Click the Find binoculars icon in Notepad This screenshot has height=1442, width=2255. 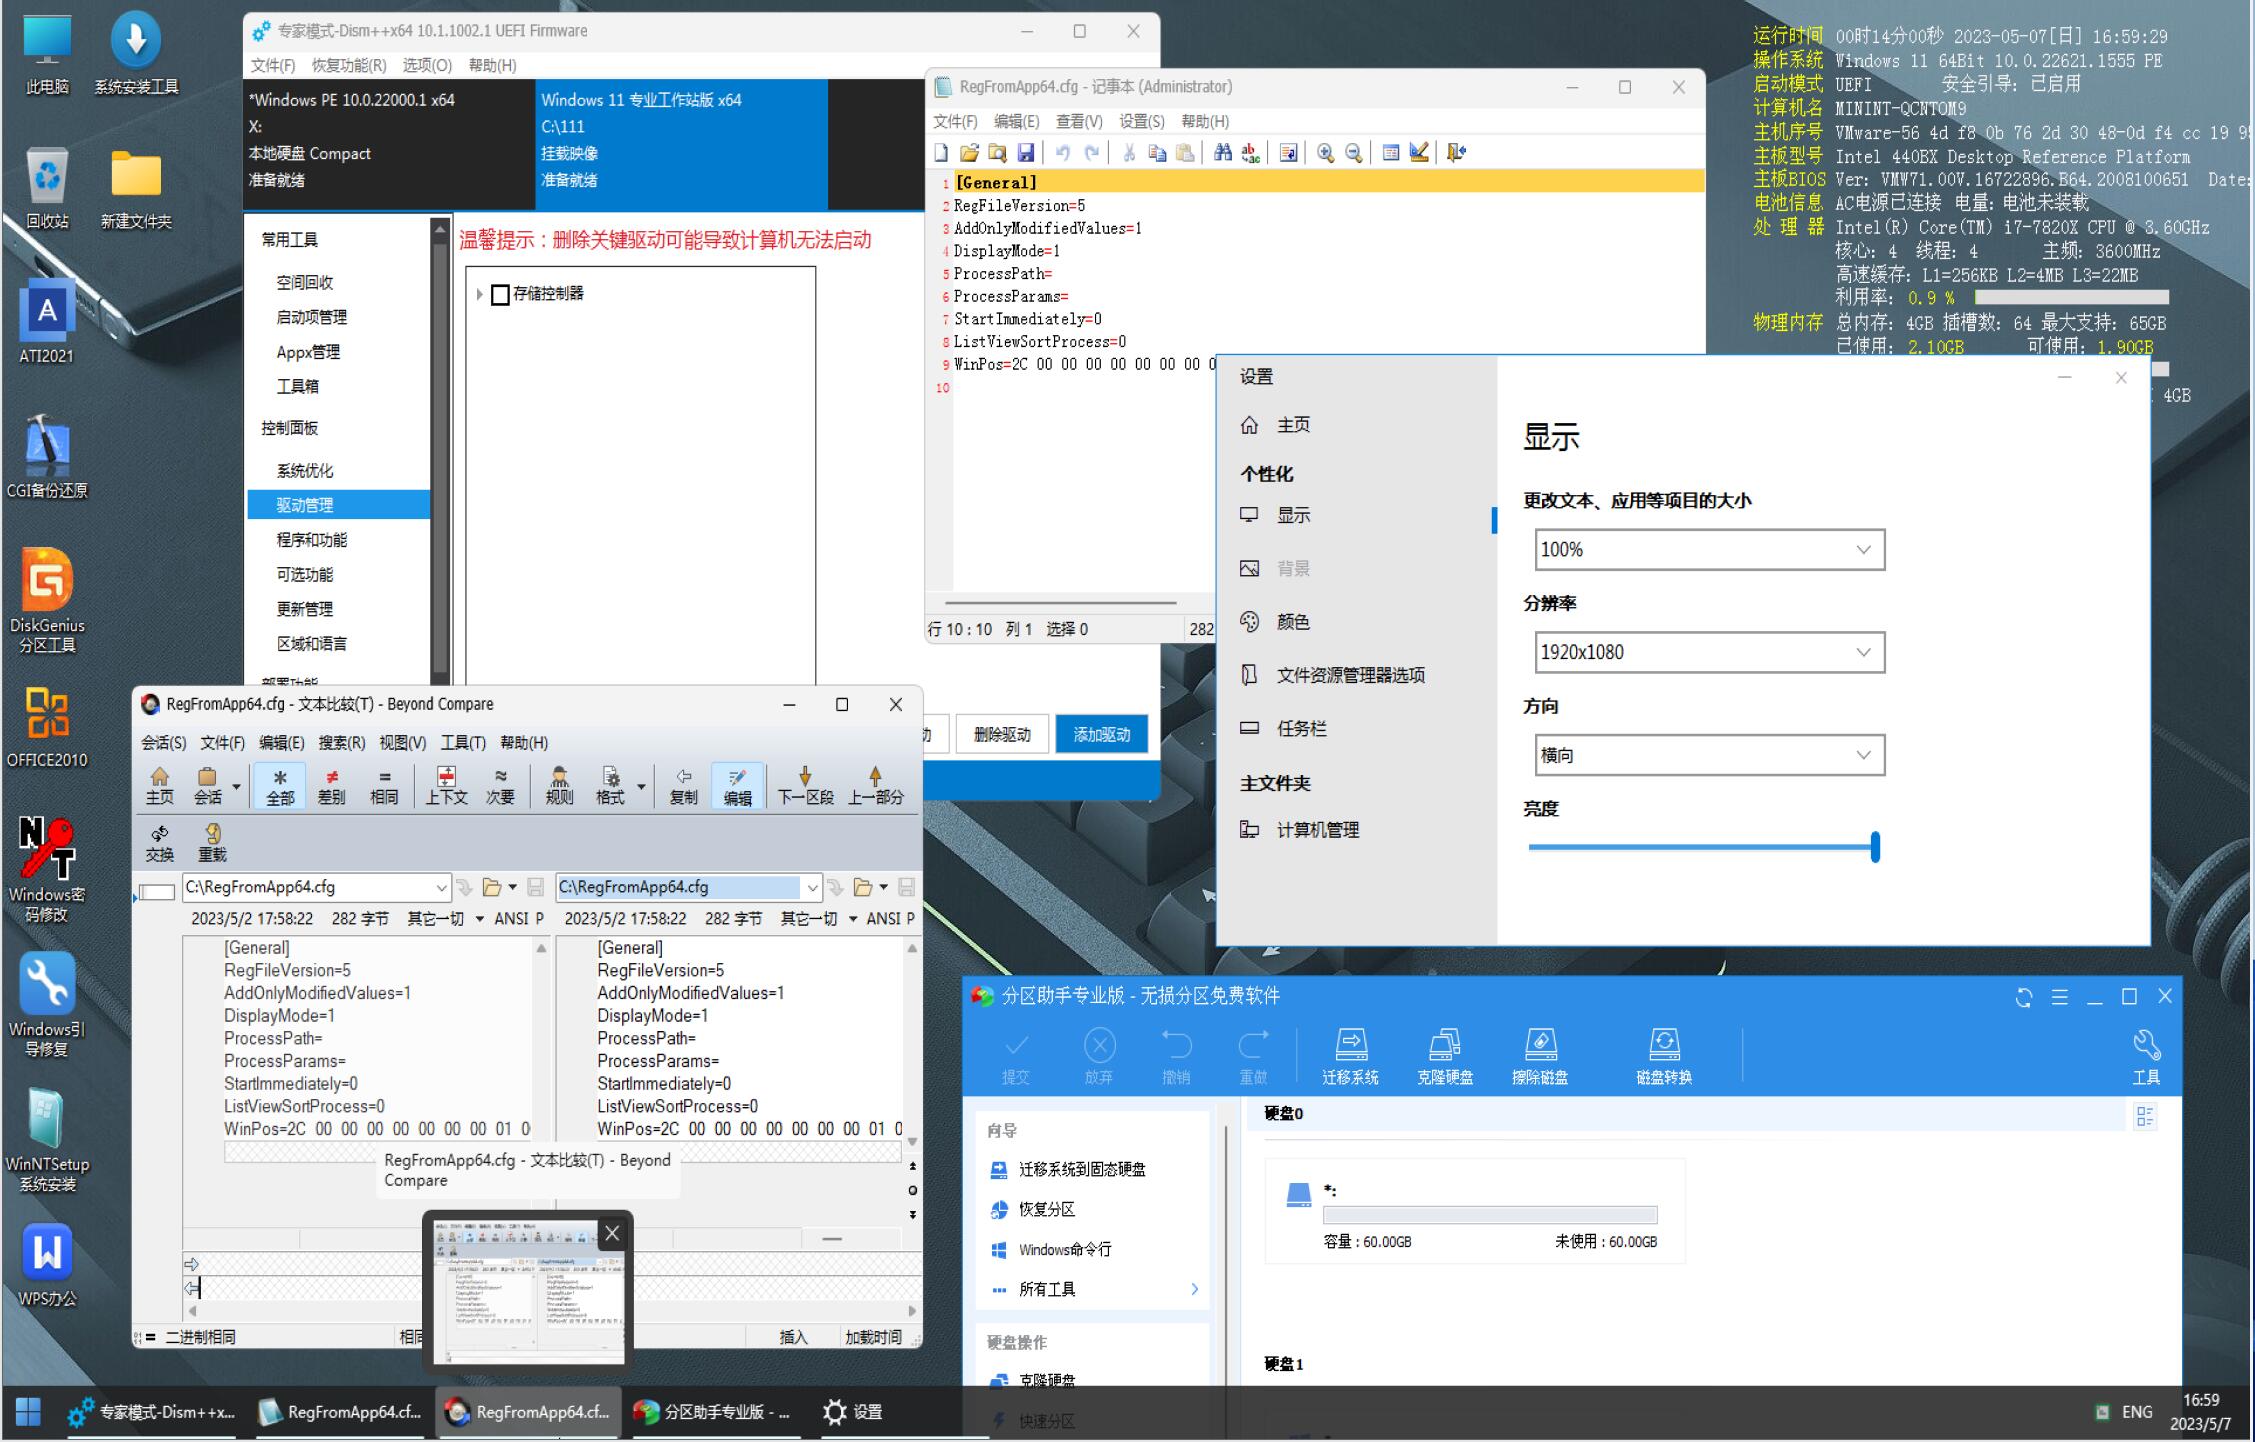click(1222, 152)
